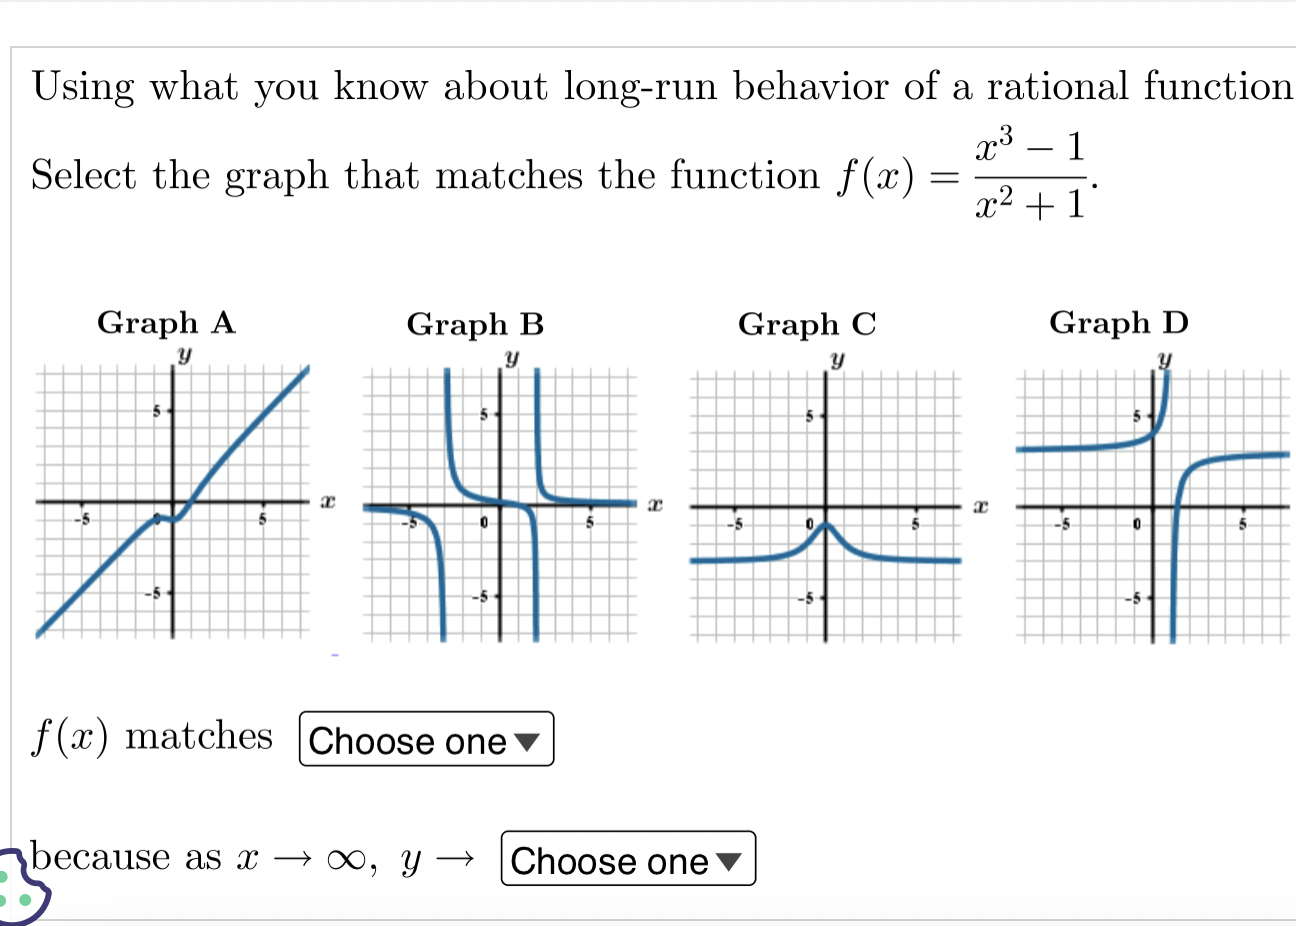Click the Graph D title label
This screenshot has width=1296, height=926.
1118,322
